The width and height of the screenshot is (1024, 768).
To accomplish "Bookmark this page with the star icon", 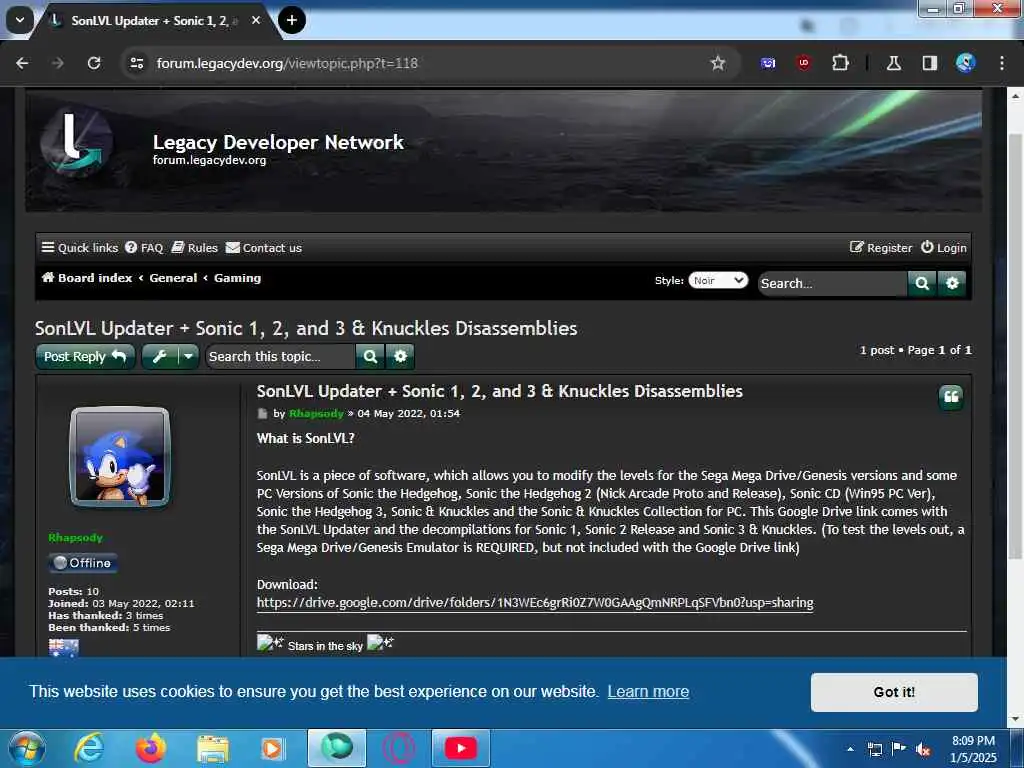I will click(x=718, y=63).
